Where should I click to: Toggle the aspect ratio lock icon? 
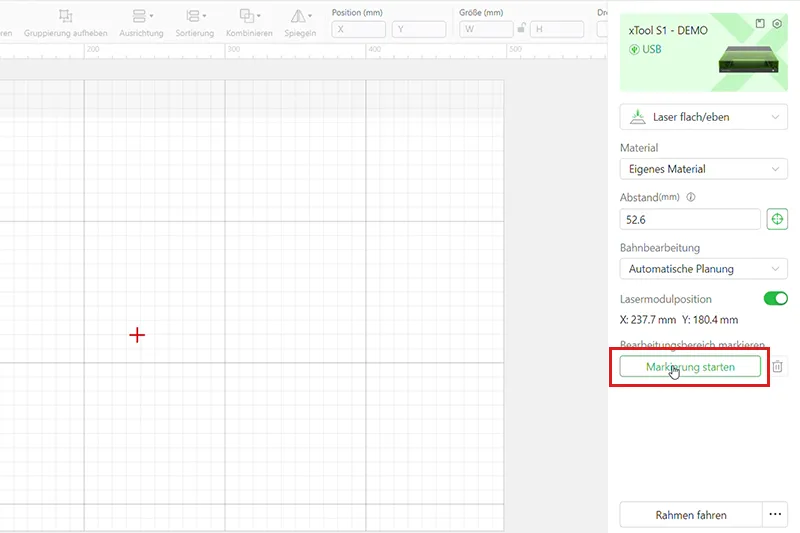tap(521, 28)
